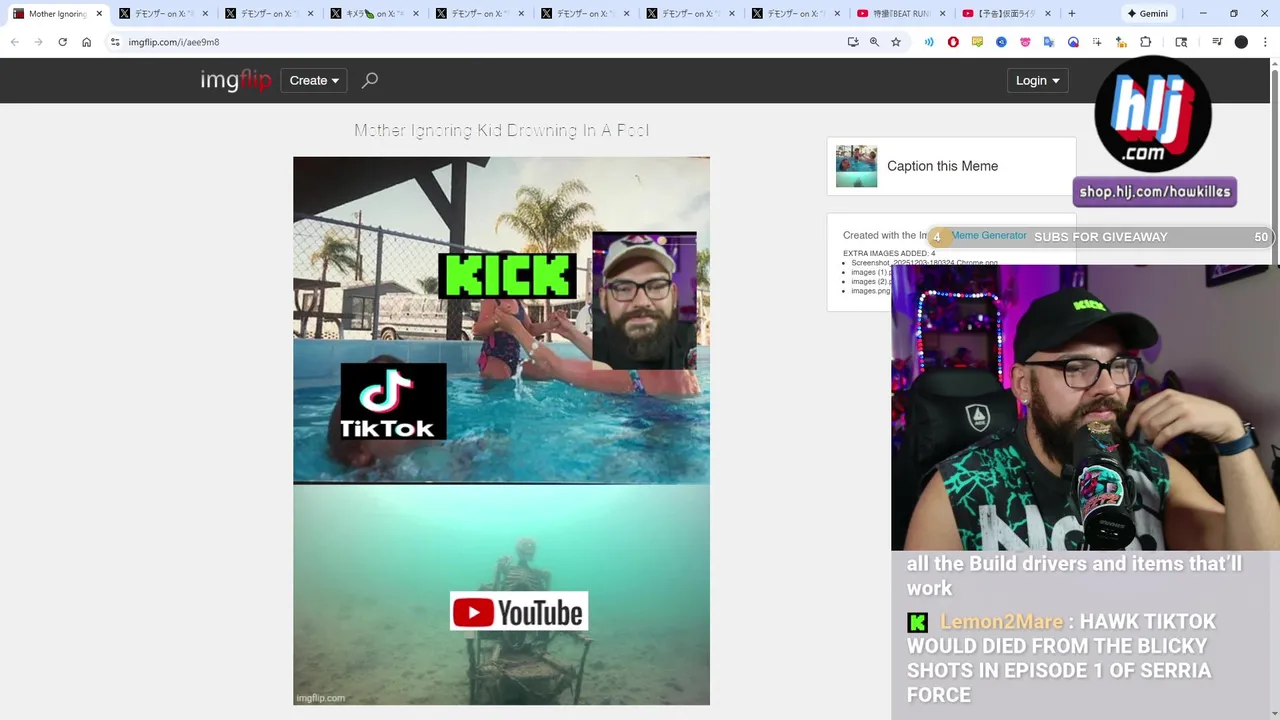This screenshot has height=720, width=1280.
Task: View site information icon beside the URL
Action: tap(115, 42)
